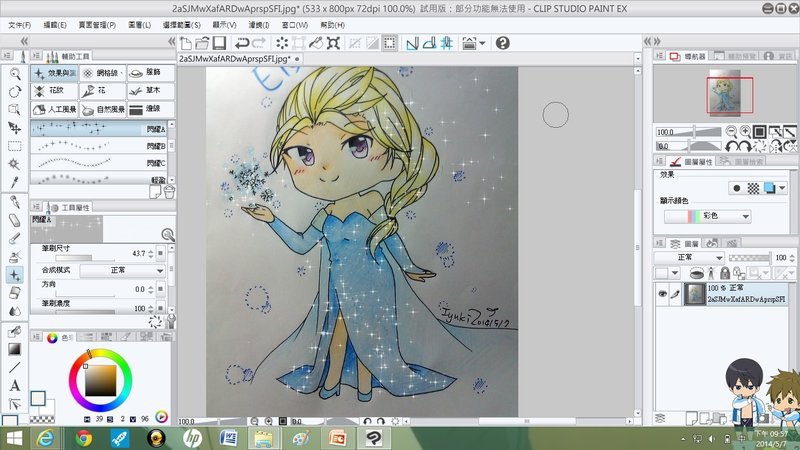Click the navigator preview thumbnail
800x450 pixels.
pos(724,92)
